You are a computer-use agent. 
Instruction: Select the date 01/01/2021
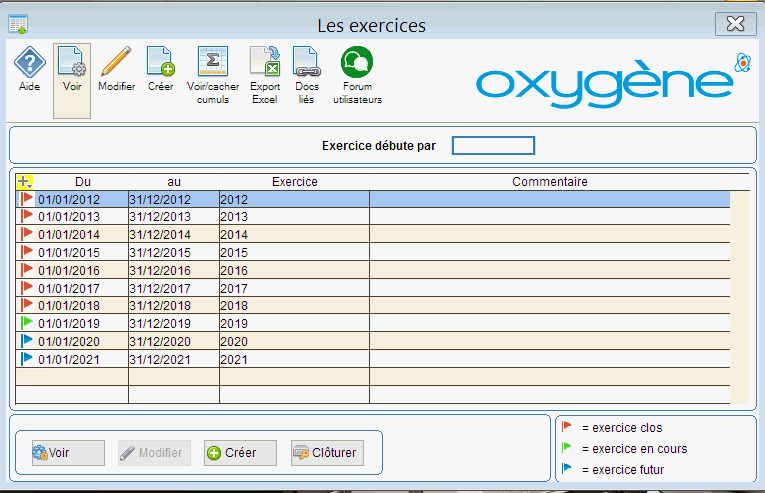click(x=69, y=360)
